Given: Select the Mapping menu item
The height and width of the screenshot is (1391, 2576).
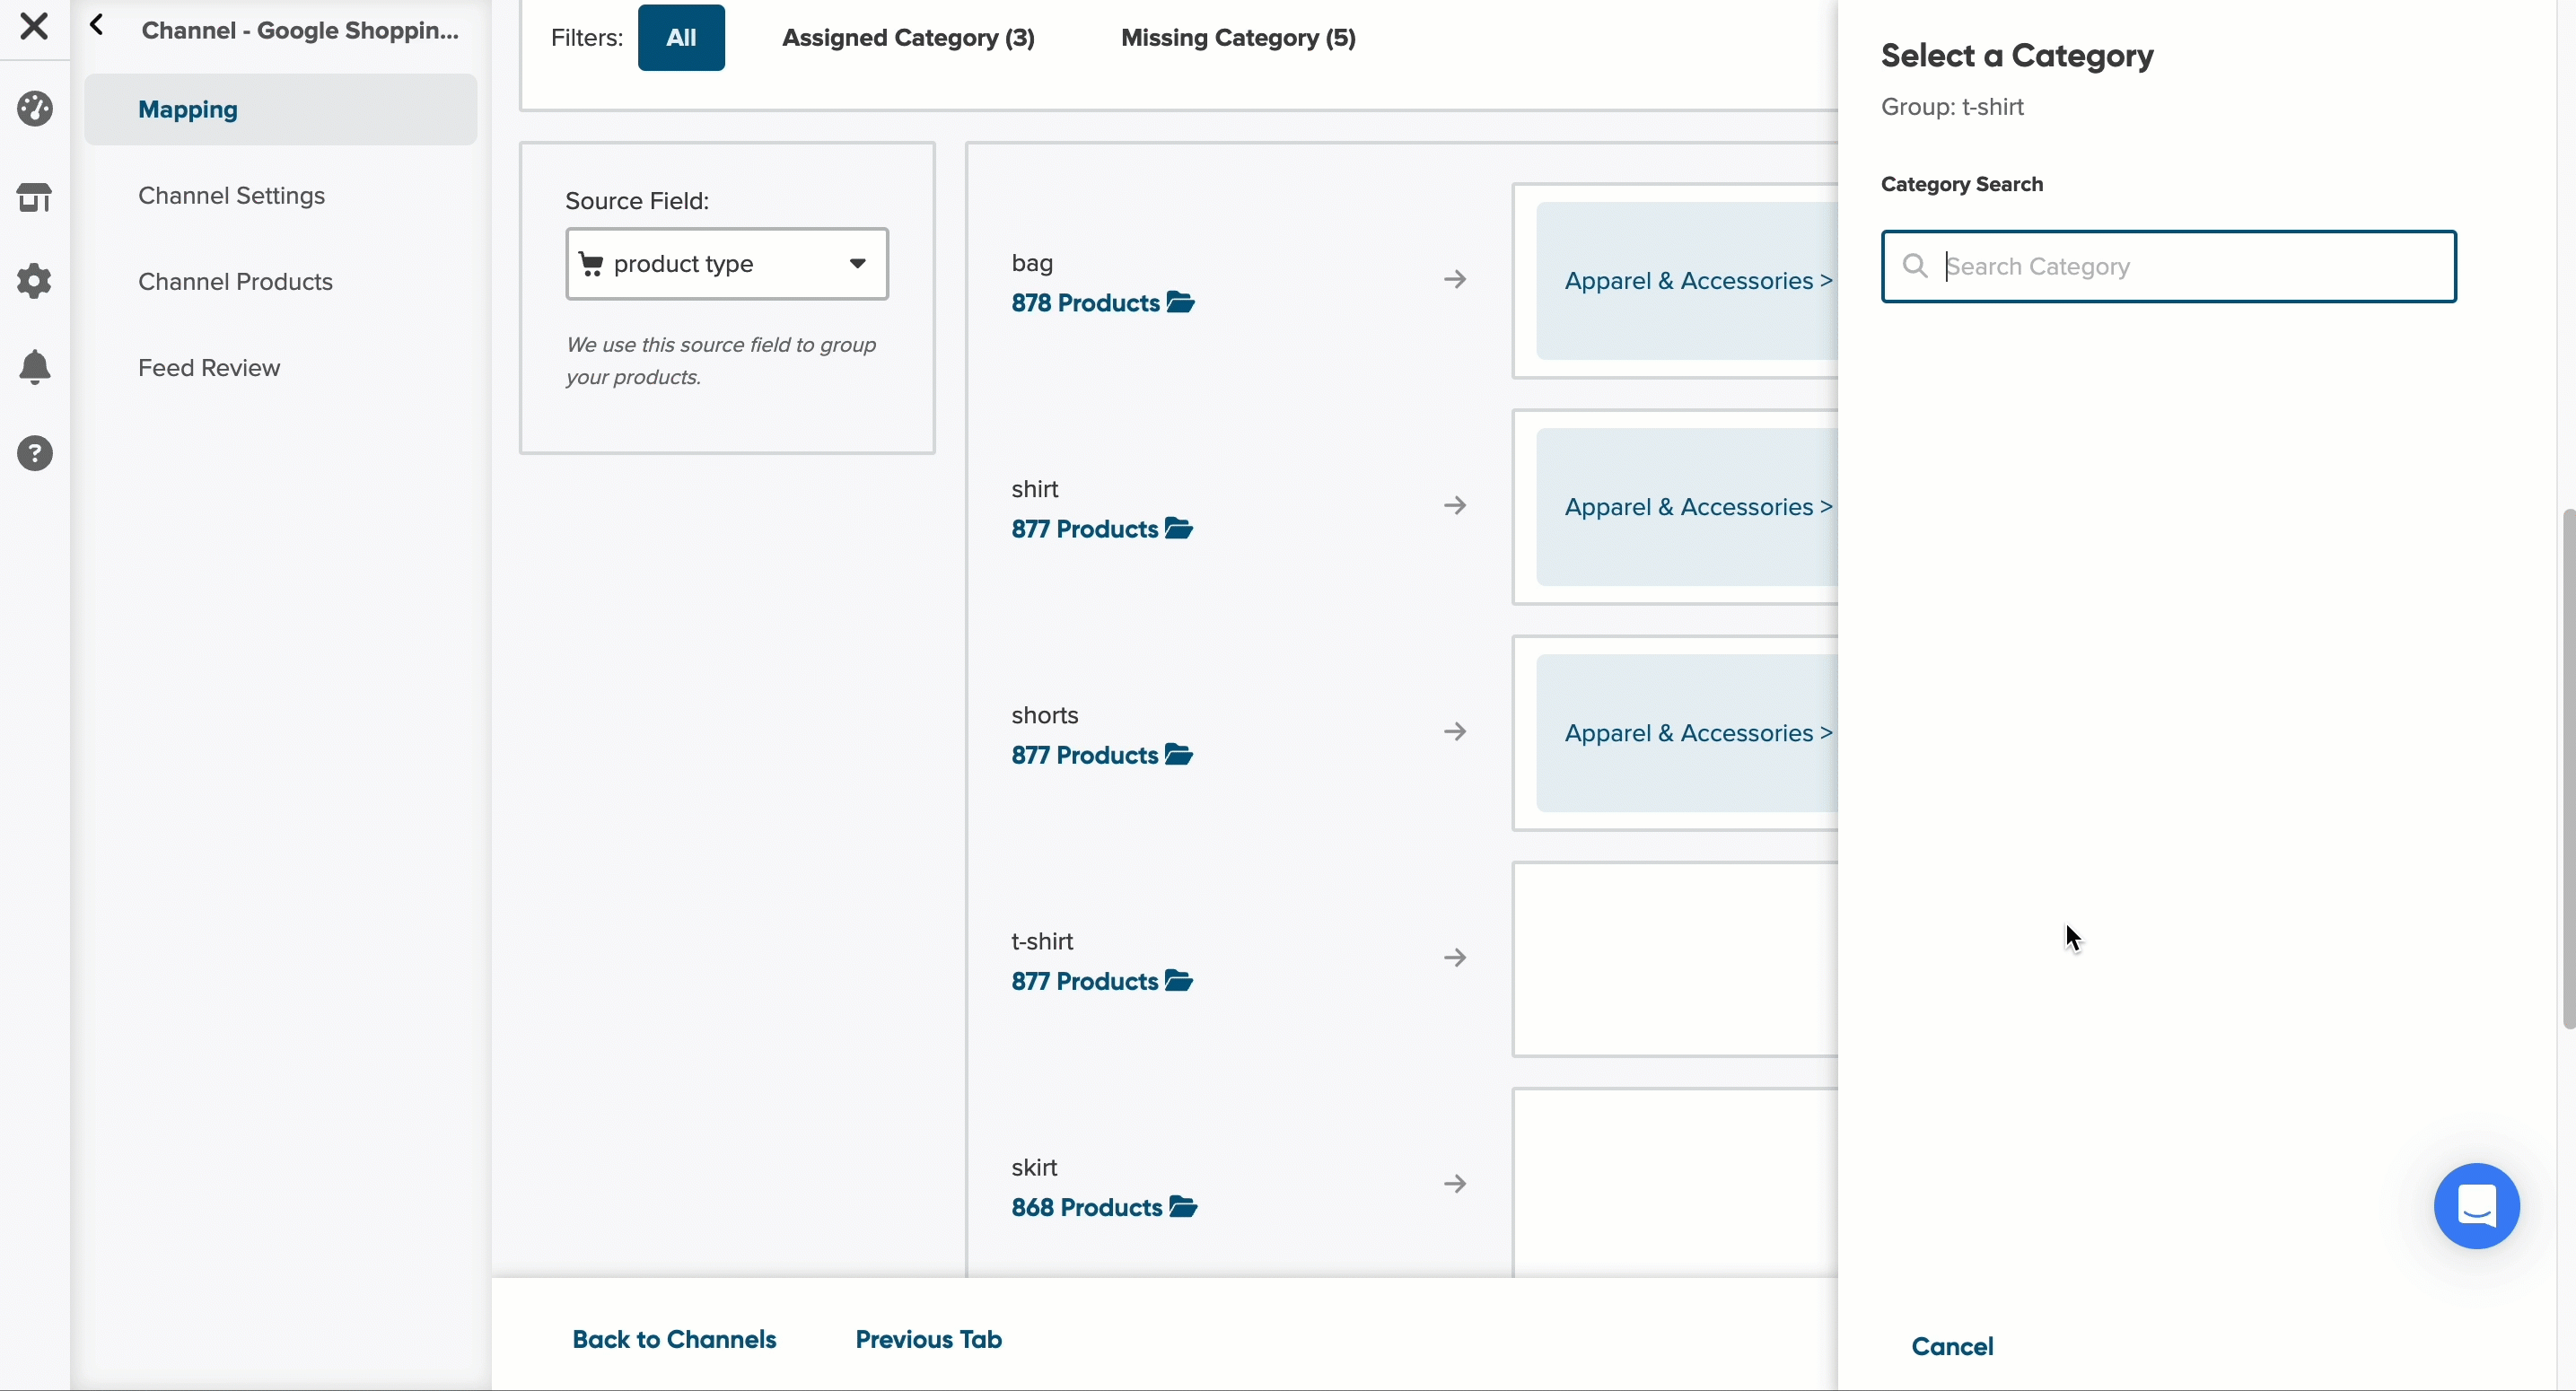Looking at the screenshot, I should tap(281, 109).
